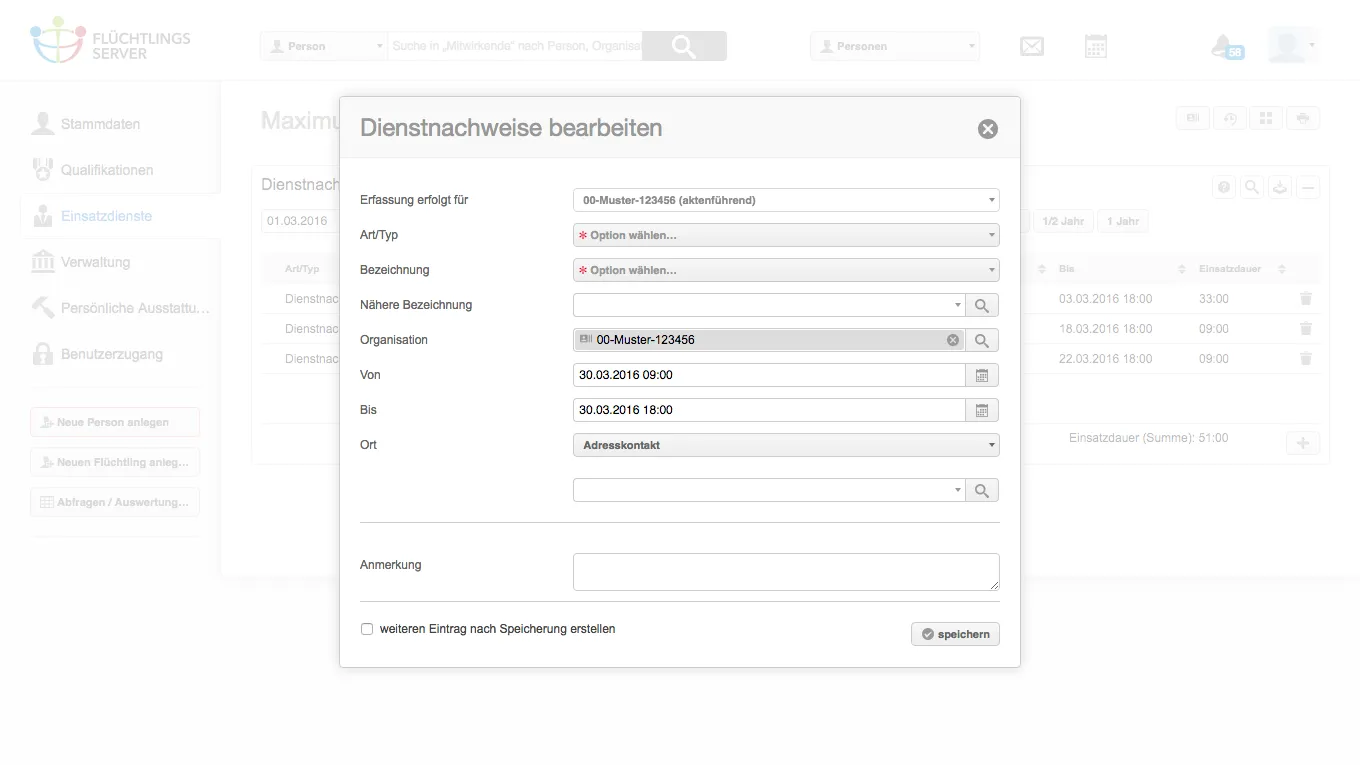Click the plus icon to add entry
The height and width of the screenshot is (765, 1360).
click(x=1303, y=443)
